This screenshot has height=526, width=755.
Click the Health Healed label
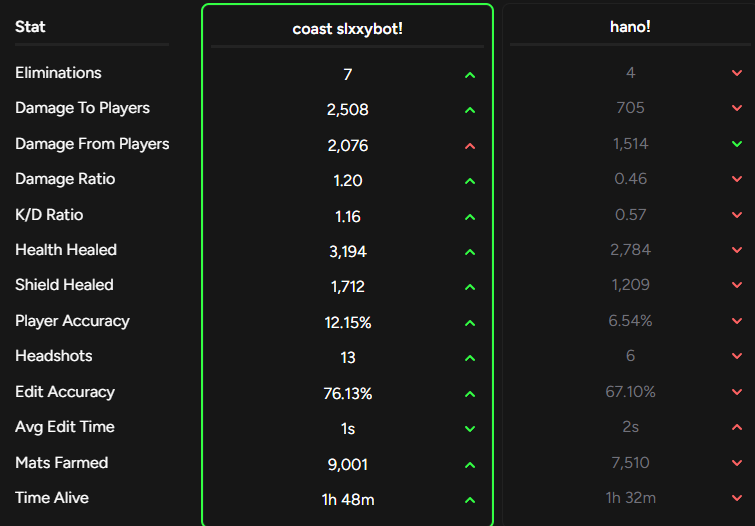(x=66, y=250)
